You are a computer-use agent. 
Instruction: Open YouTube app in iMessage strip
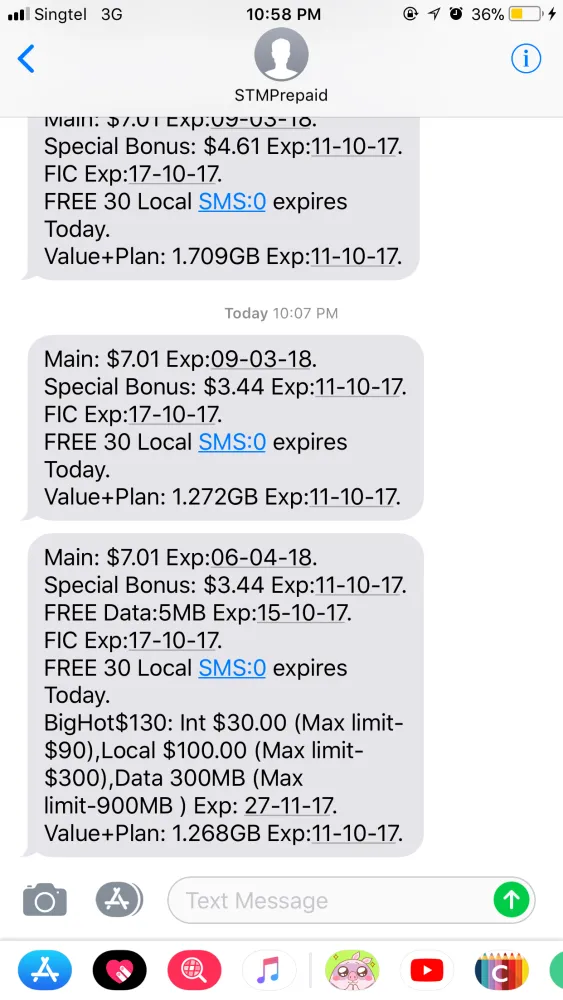(x=427, y=971)
